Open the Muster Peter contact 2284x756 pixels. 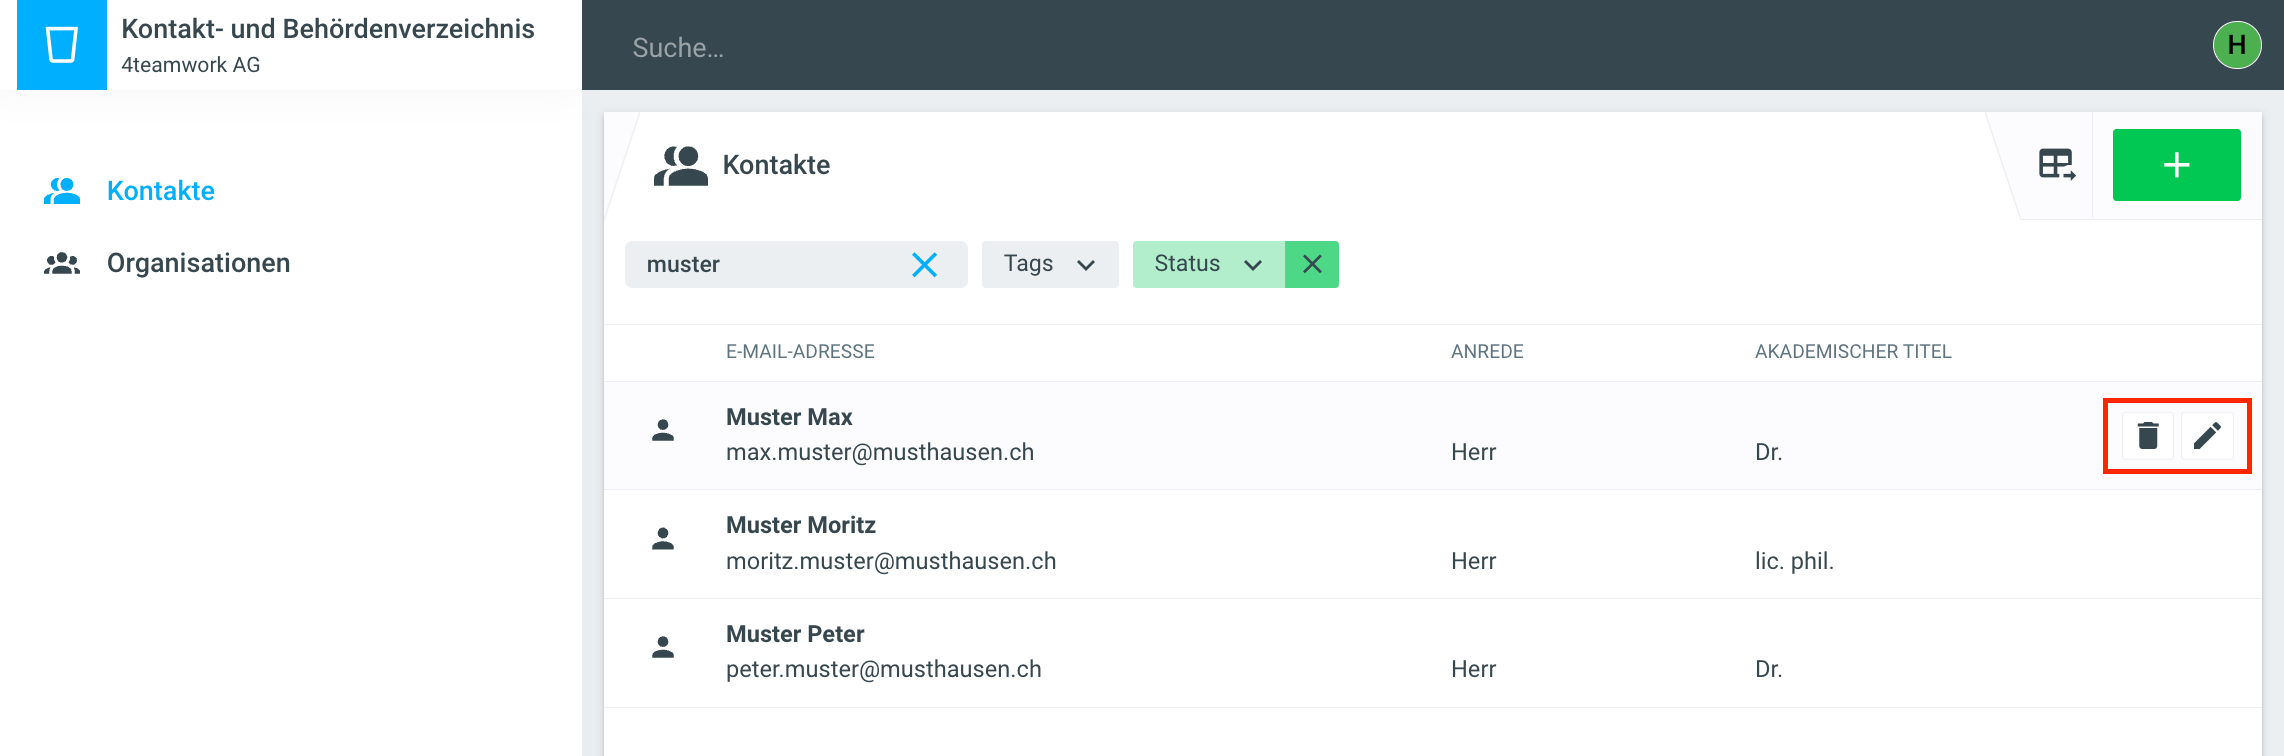click(x=795, y=634)
